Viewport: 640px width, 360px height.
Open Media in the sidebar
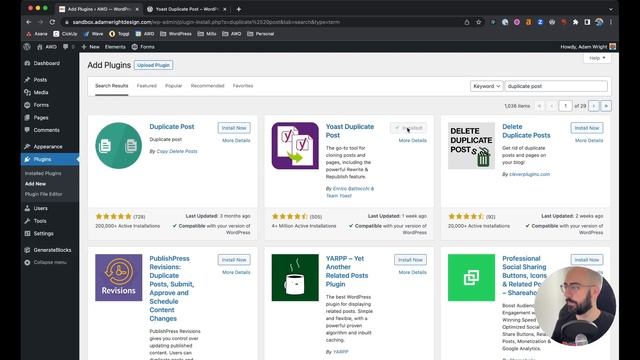click(x=40, y=92)
